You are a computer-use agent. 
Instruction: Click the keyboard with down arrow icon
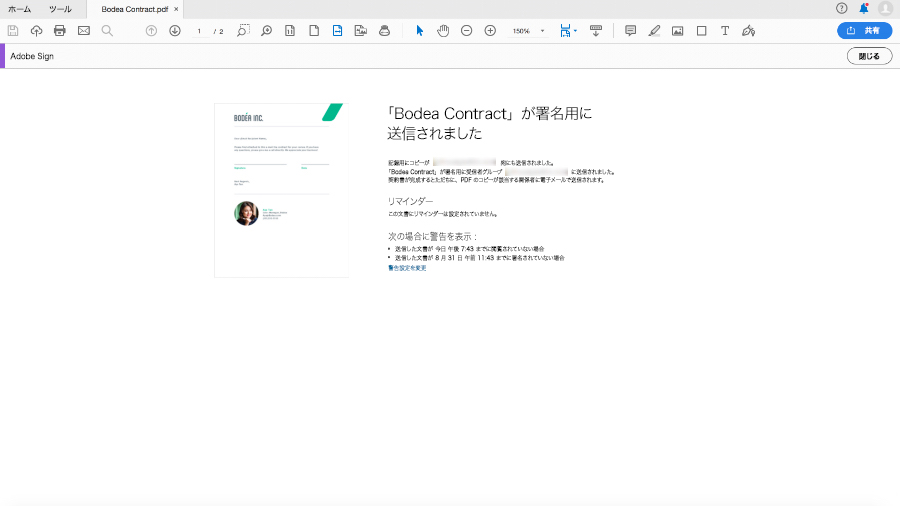pyautogui.click(x=596, y=31)
